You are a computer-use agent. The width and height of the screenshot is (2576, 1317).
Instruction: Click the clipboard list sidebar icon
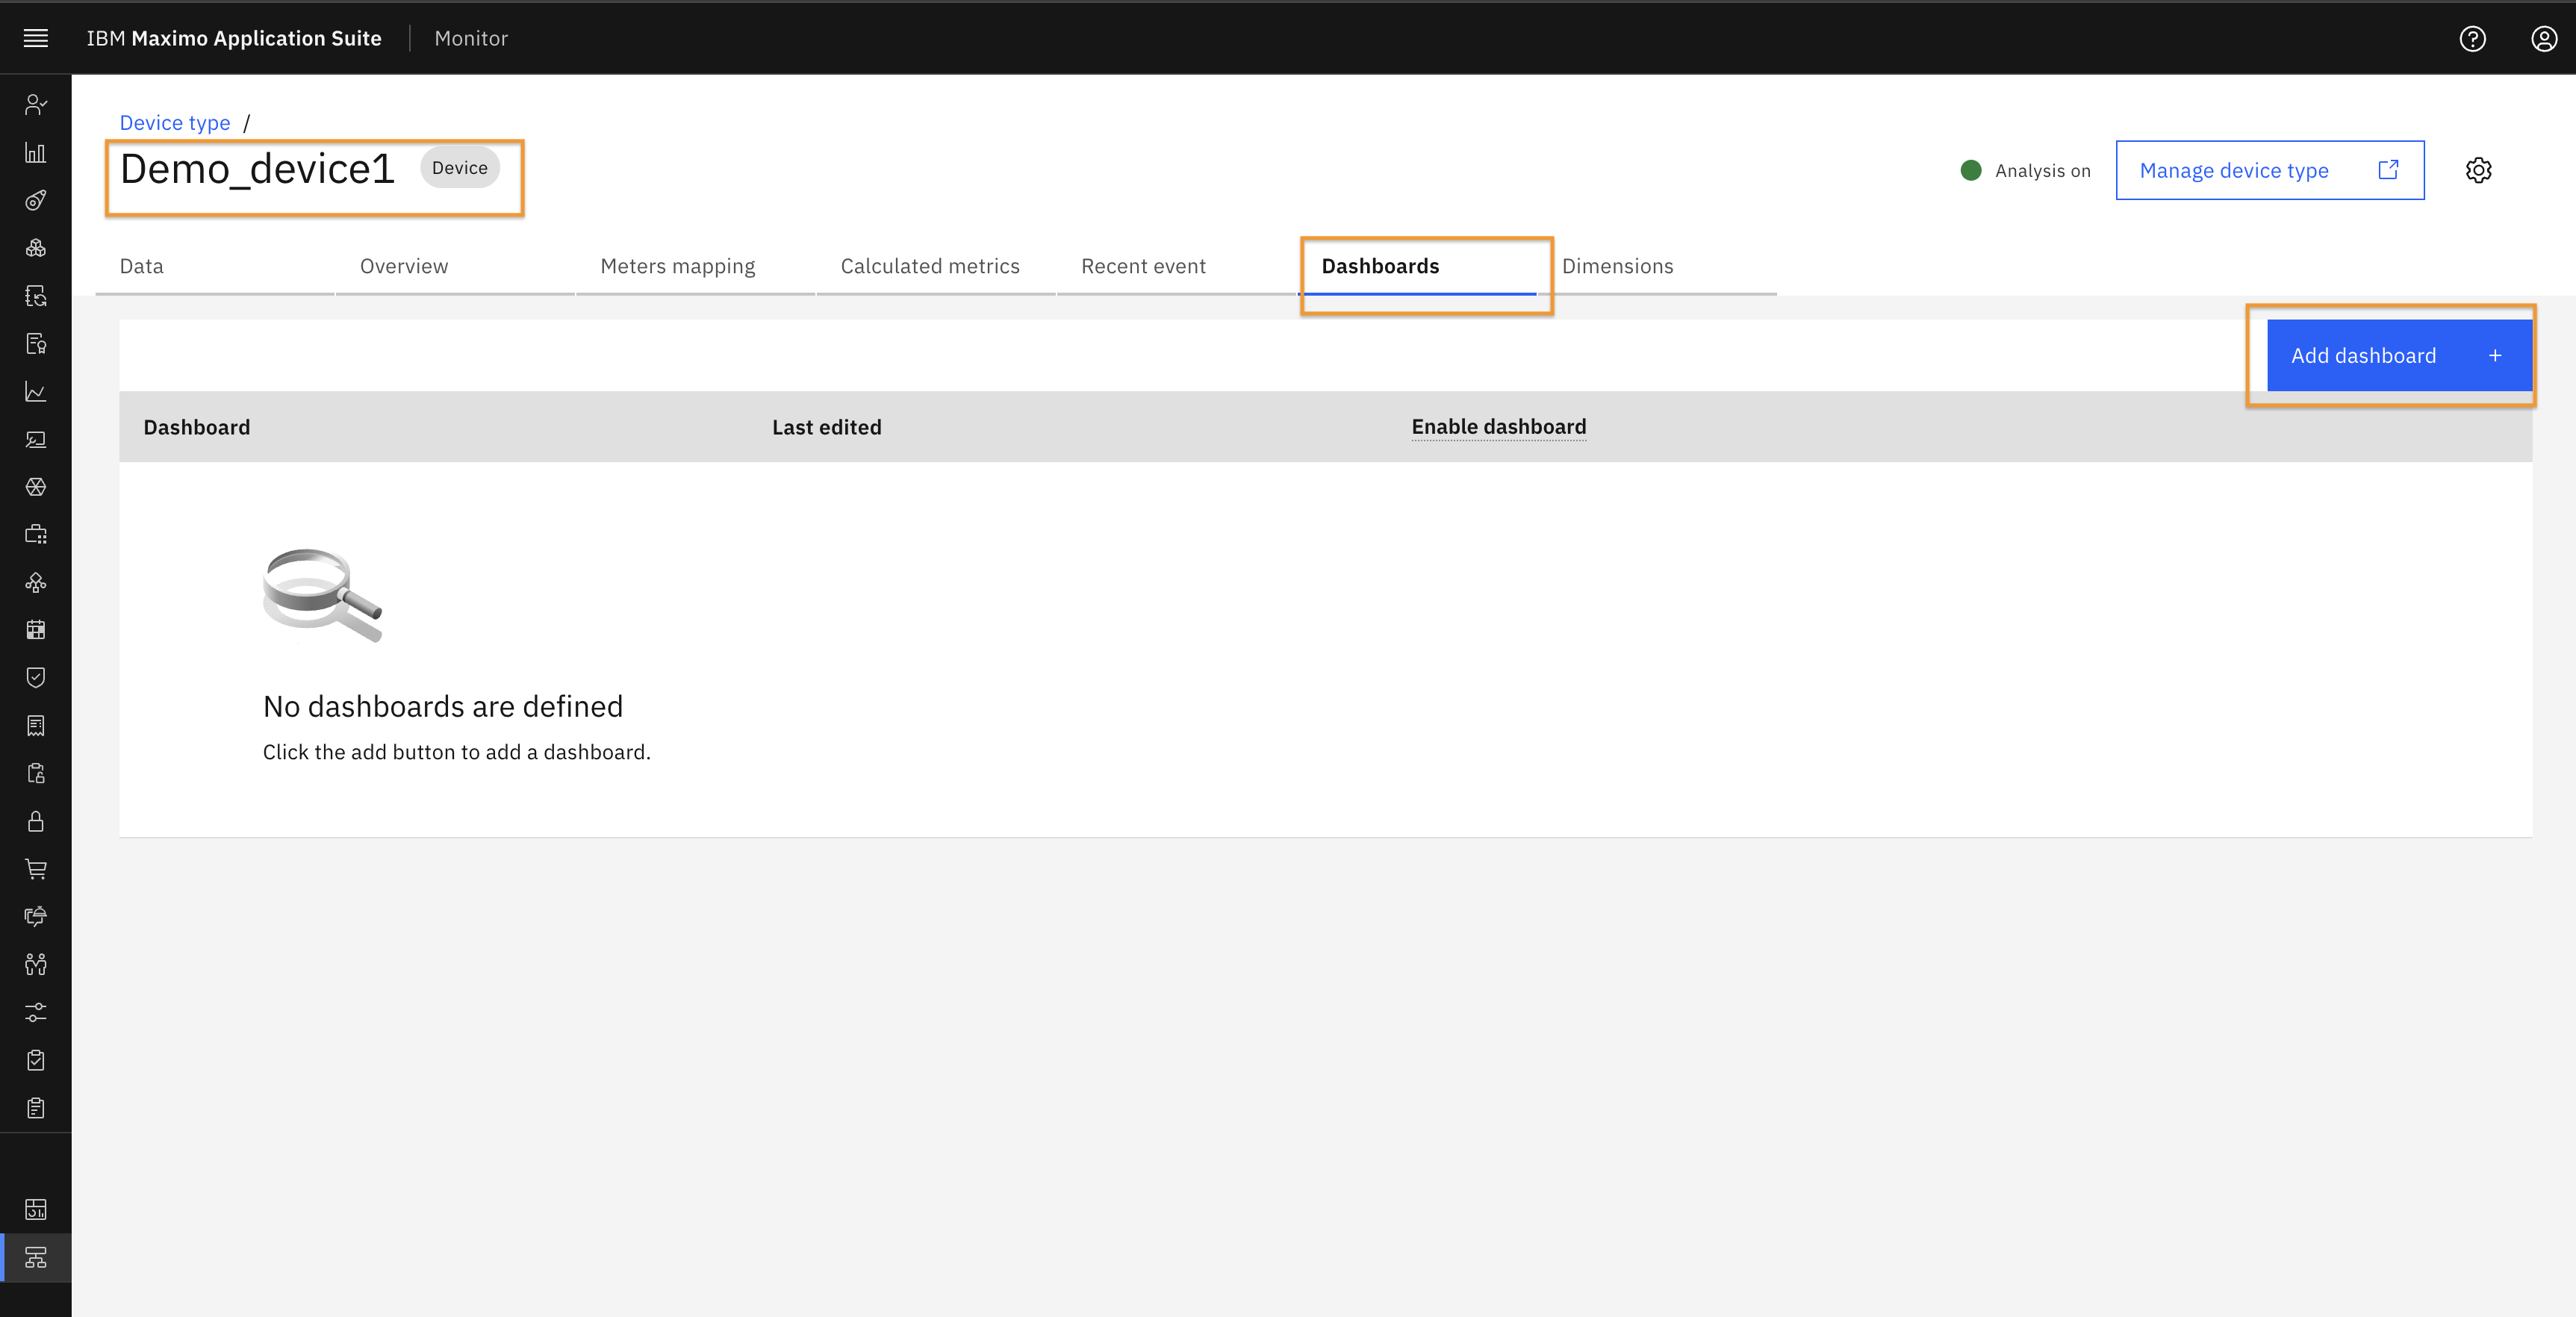tap(36, 1107)
